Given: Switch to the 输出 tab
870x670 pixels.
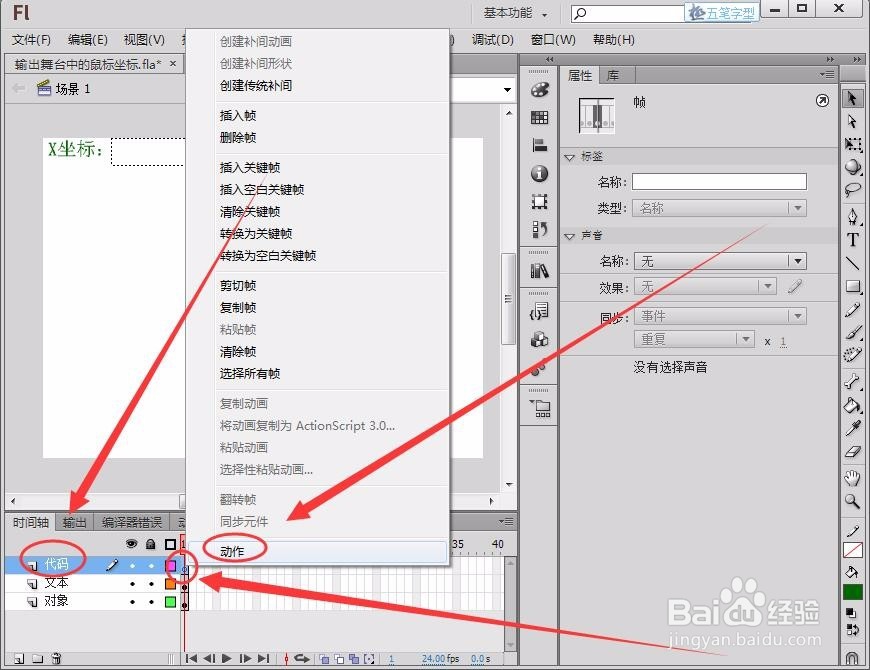Looking at the screenshot, I should click(74, 522).
